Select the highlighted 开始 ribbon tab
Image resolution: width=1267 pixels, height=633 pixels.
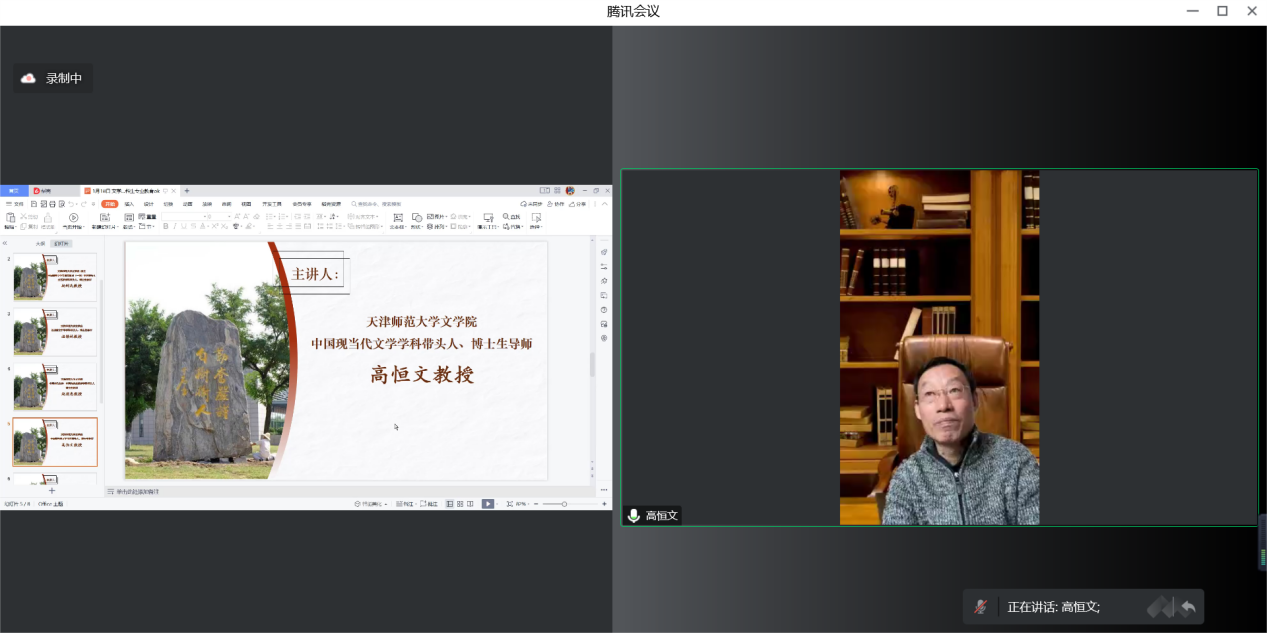click(110, 204)
